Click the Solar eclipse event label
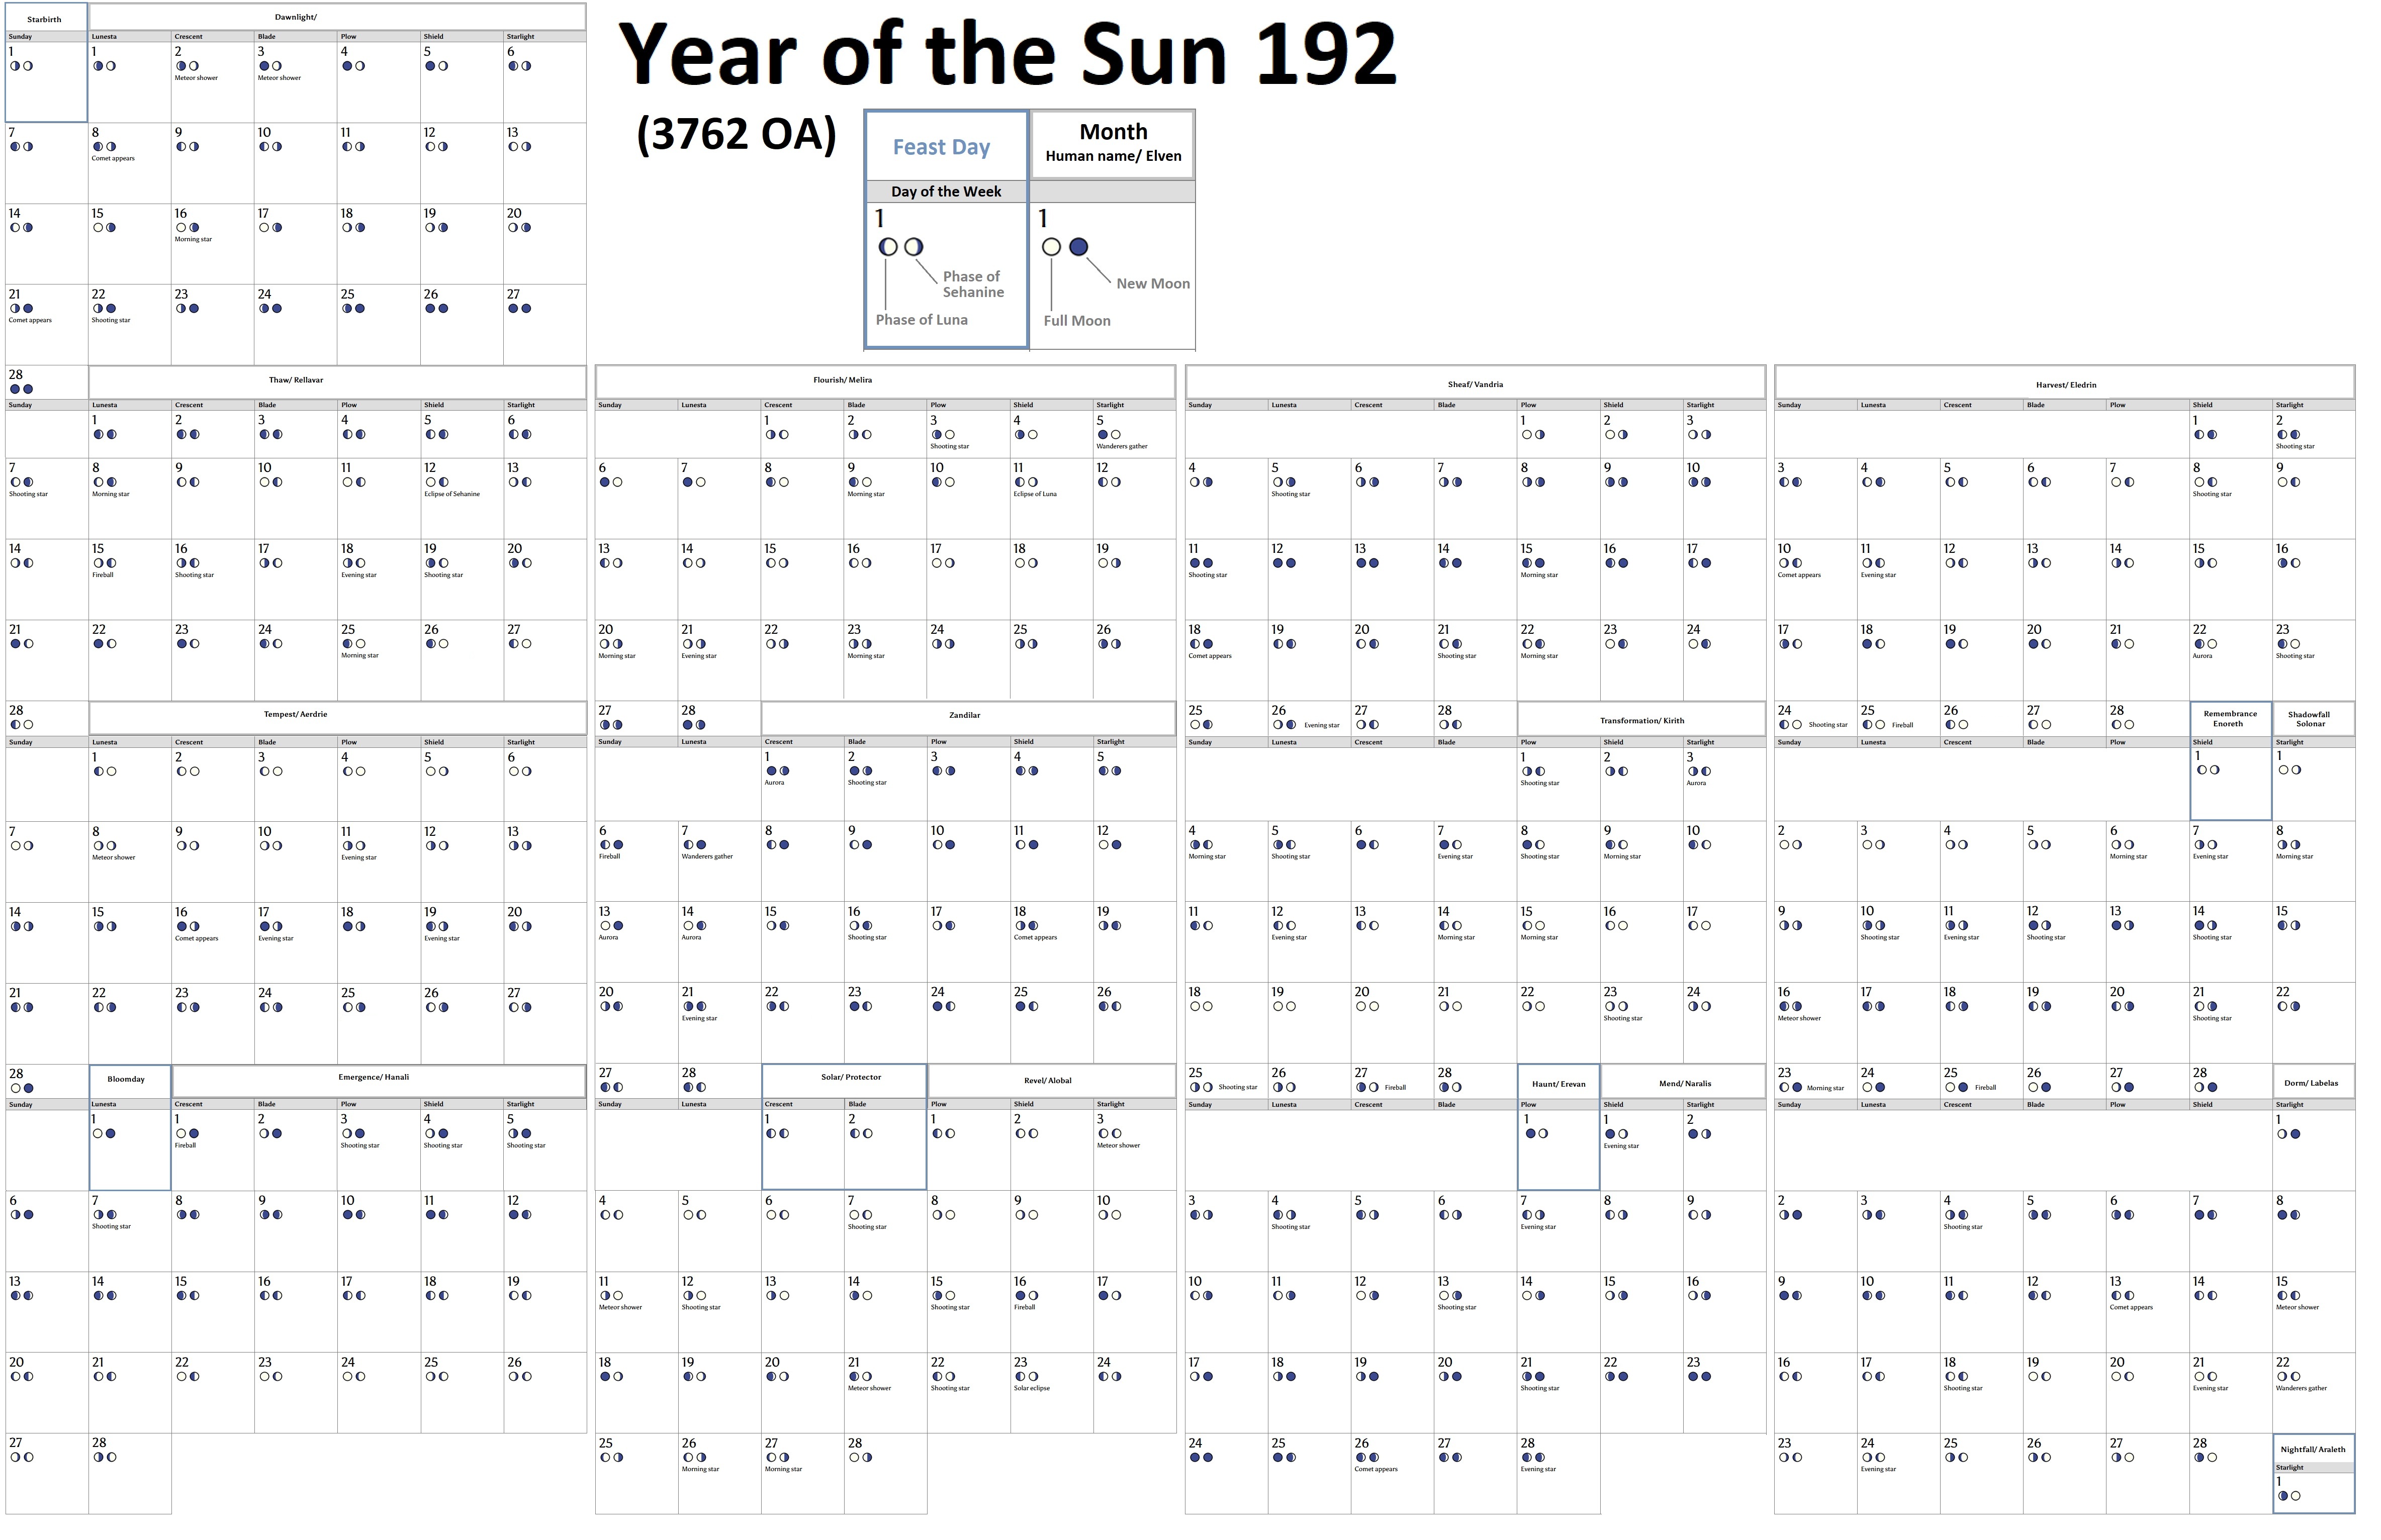Screen dimensions: 2381x1540 tap(1031, 1389)
